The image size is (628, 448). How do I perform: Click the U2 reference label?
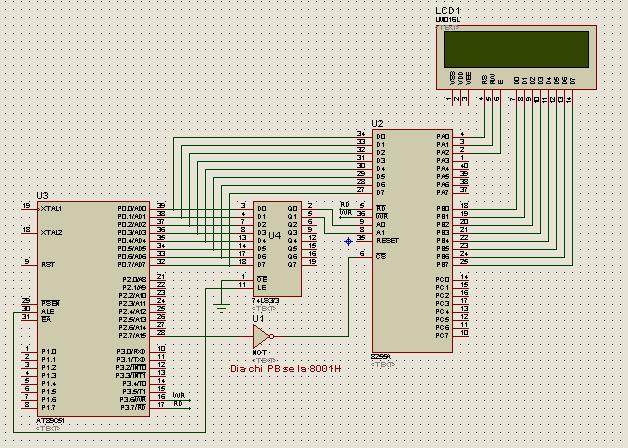click(377, 123)
